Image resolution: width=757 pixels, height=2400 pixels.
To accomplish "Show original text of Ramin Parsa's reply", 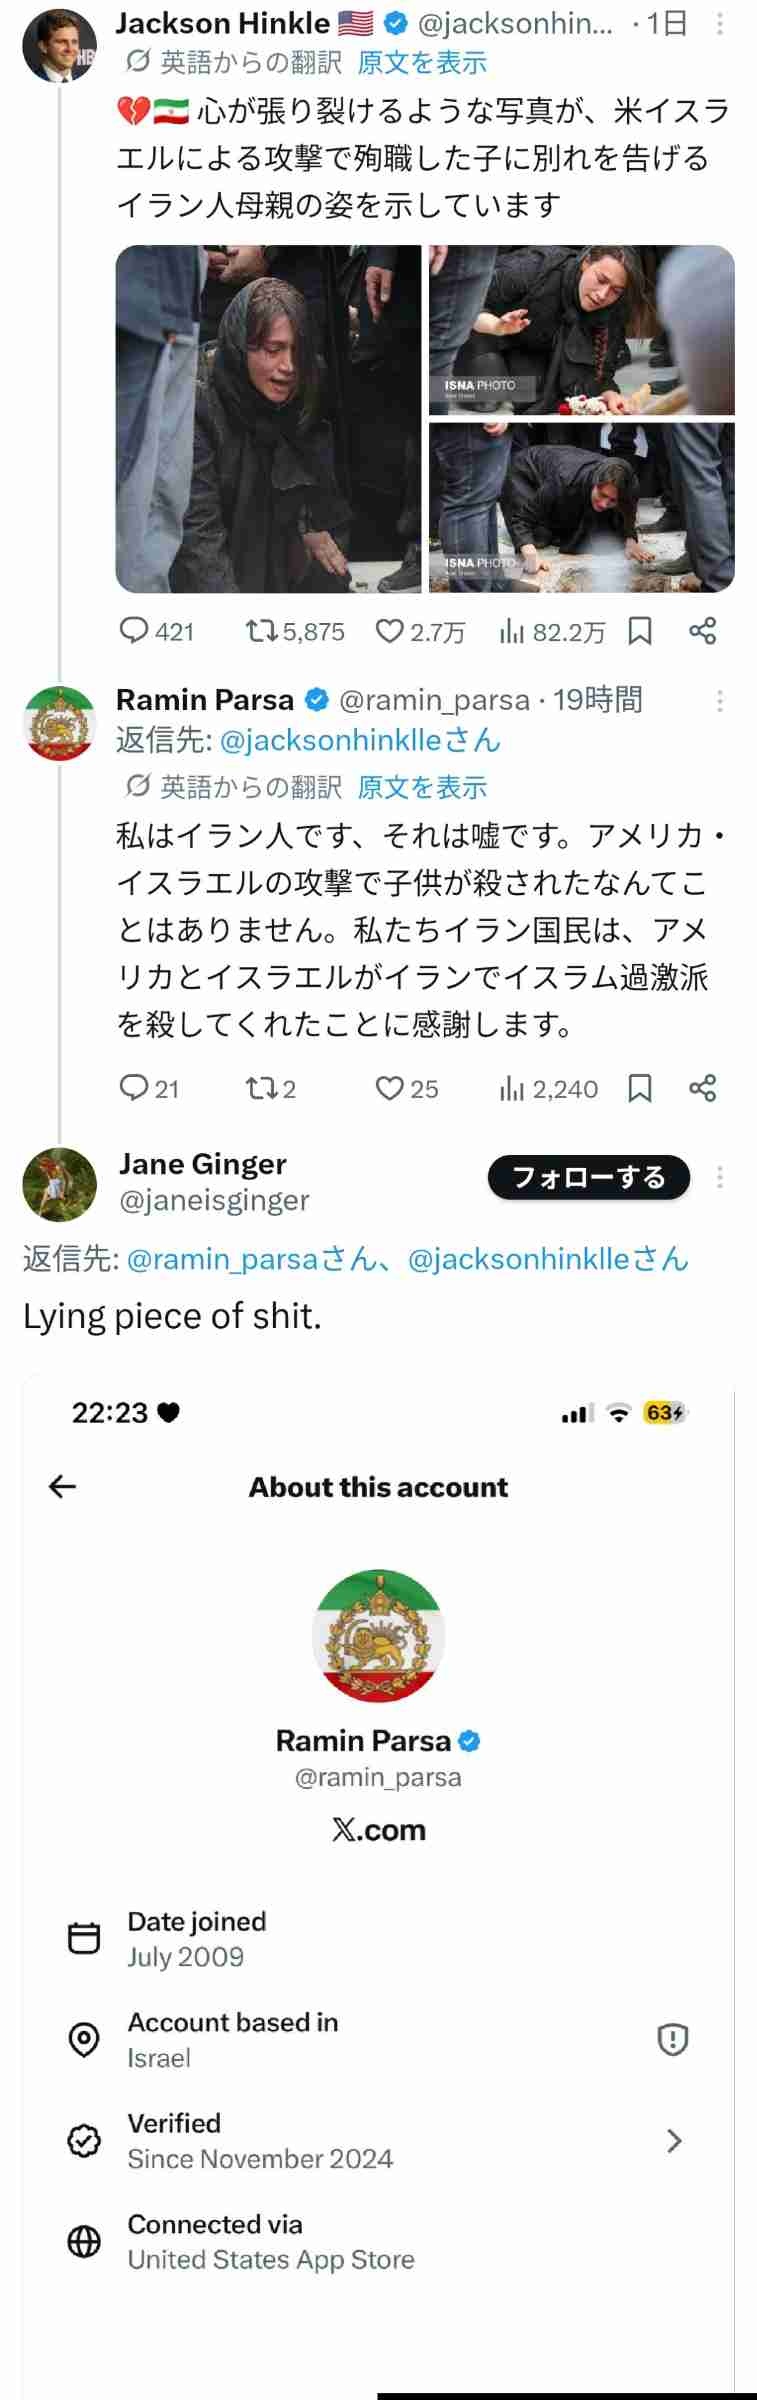I will click(x=422, y=787).
